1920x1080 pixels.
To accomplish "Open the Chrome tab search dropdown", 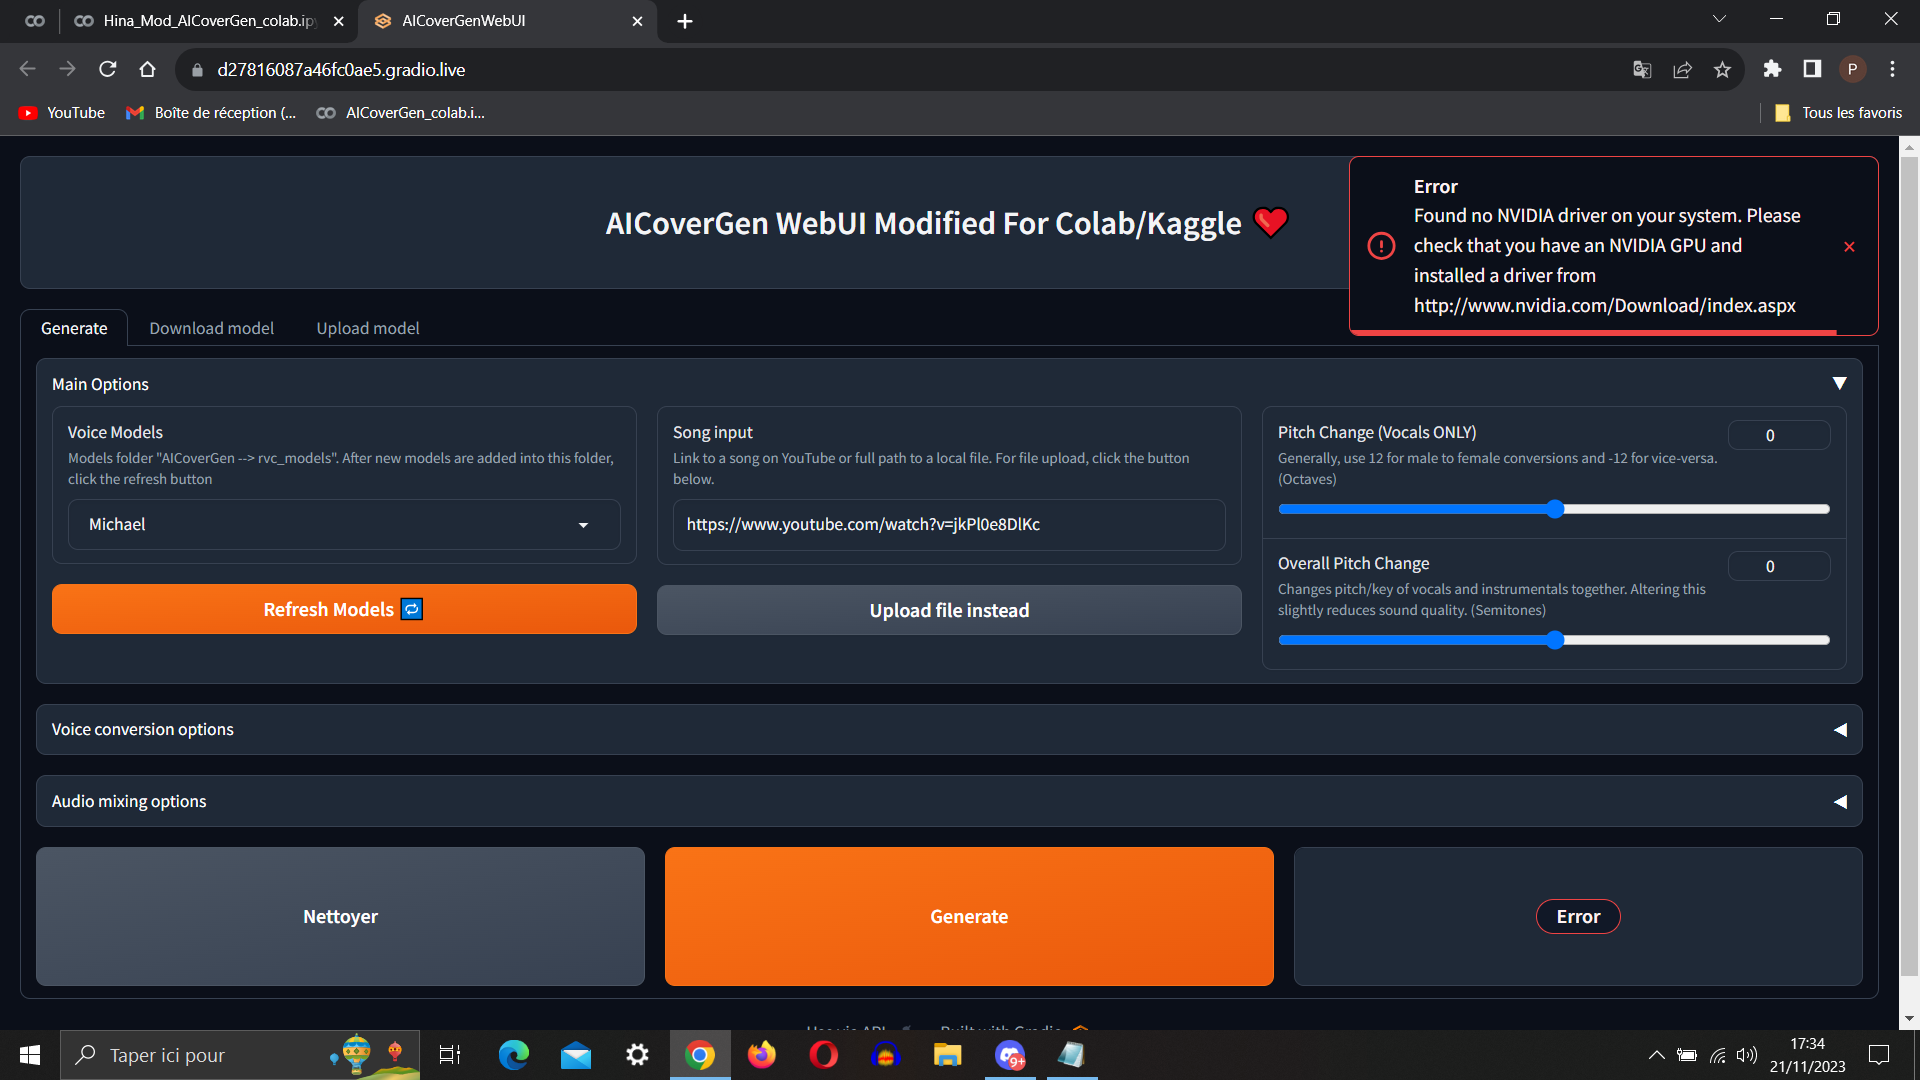I will [1719, 19].
